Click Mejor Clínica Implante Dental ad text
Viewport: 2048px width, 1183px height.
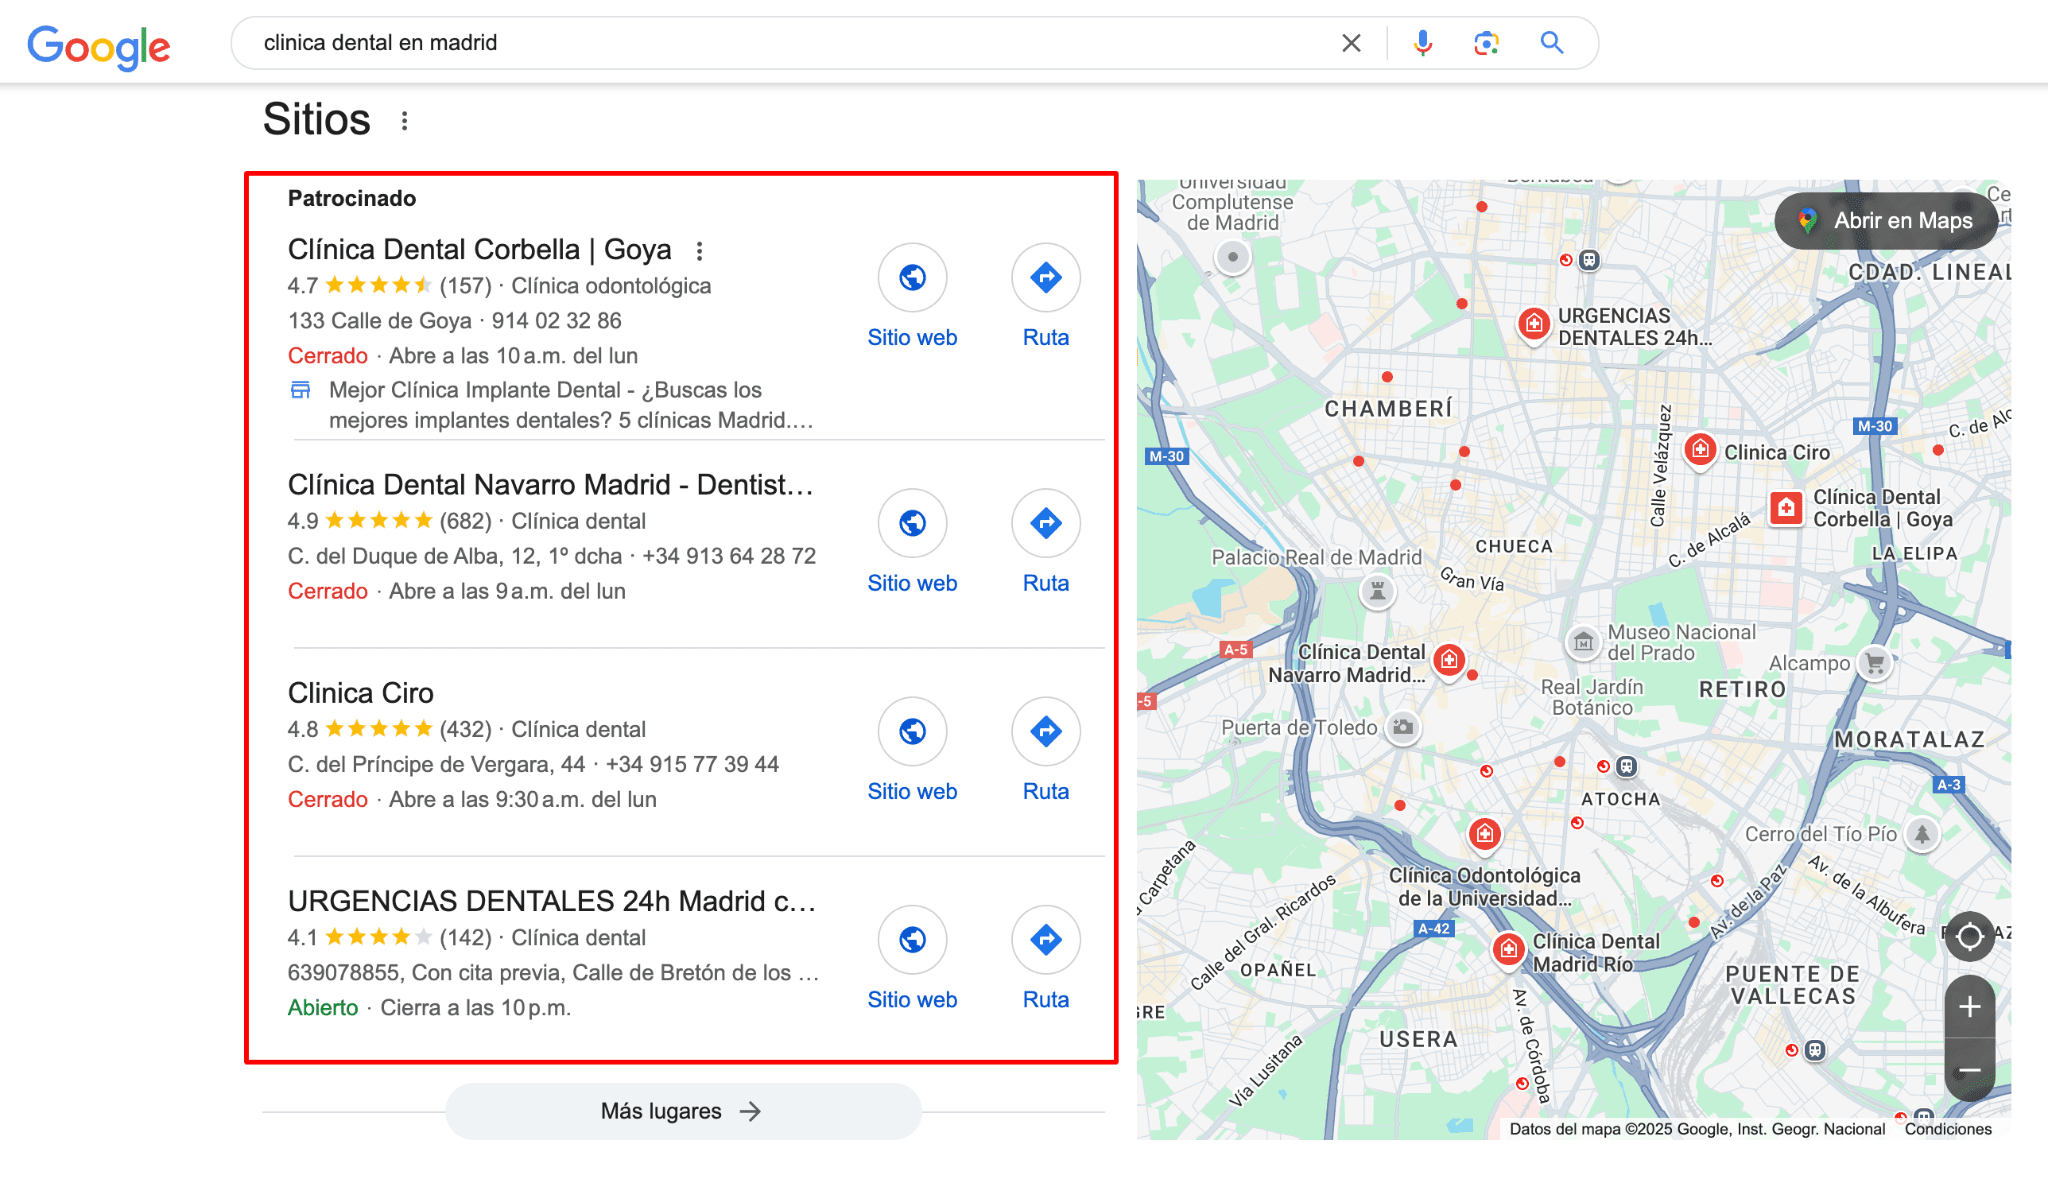point(571,405)
